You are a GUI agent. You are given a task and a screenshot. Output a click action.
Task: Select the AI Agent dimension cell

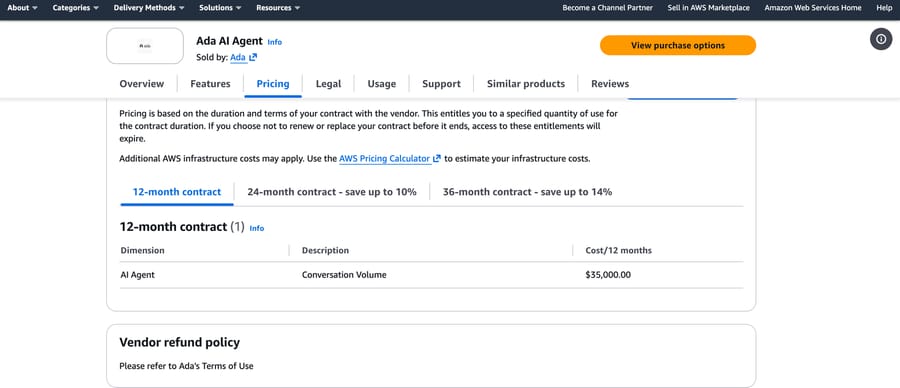click(138, 275)
